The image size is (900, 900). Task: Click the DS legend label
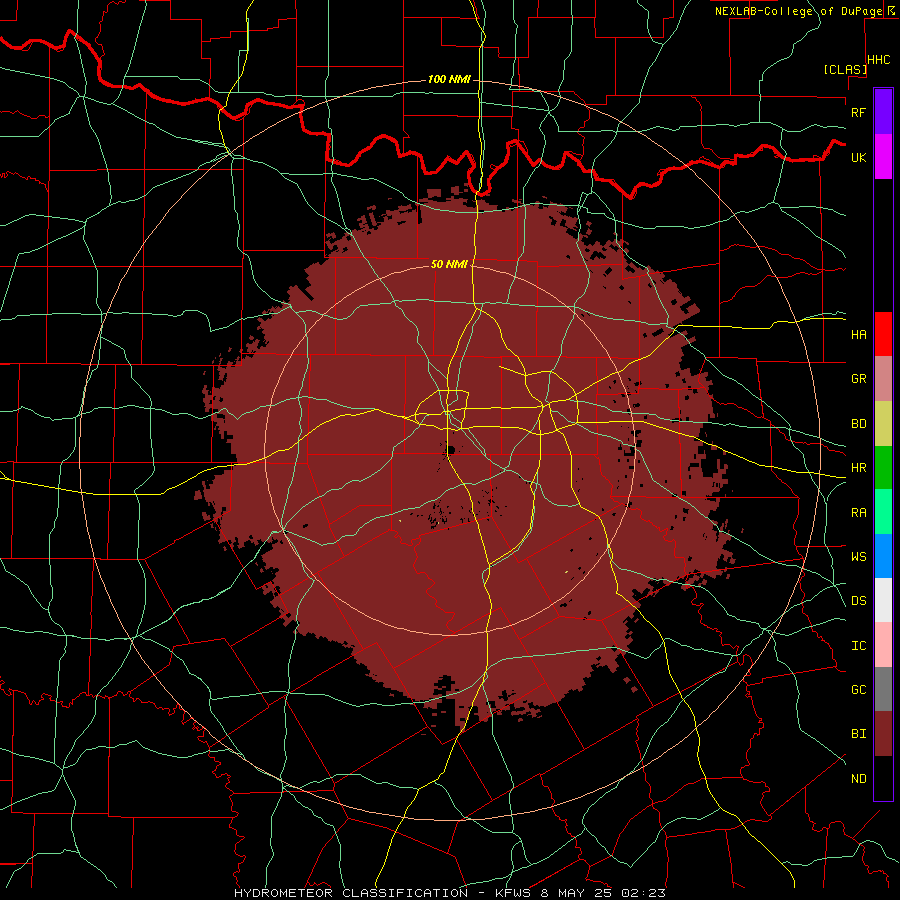point(858,601)
